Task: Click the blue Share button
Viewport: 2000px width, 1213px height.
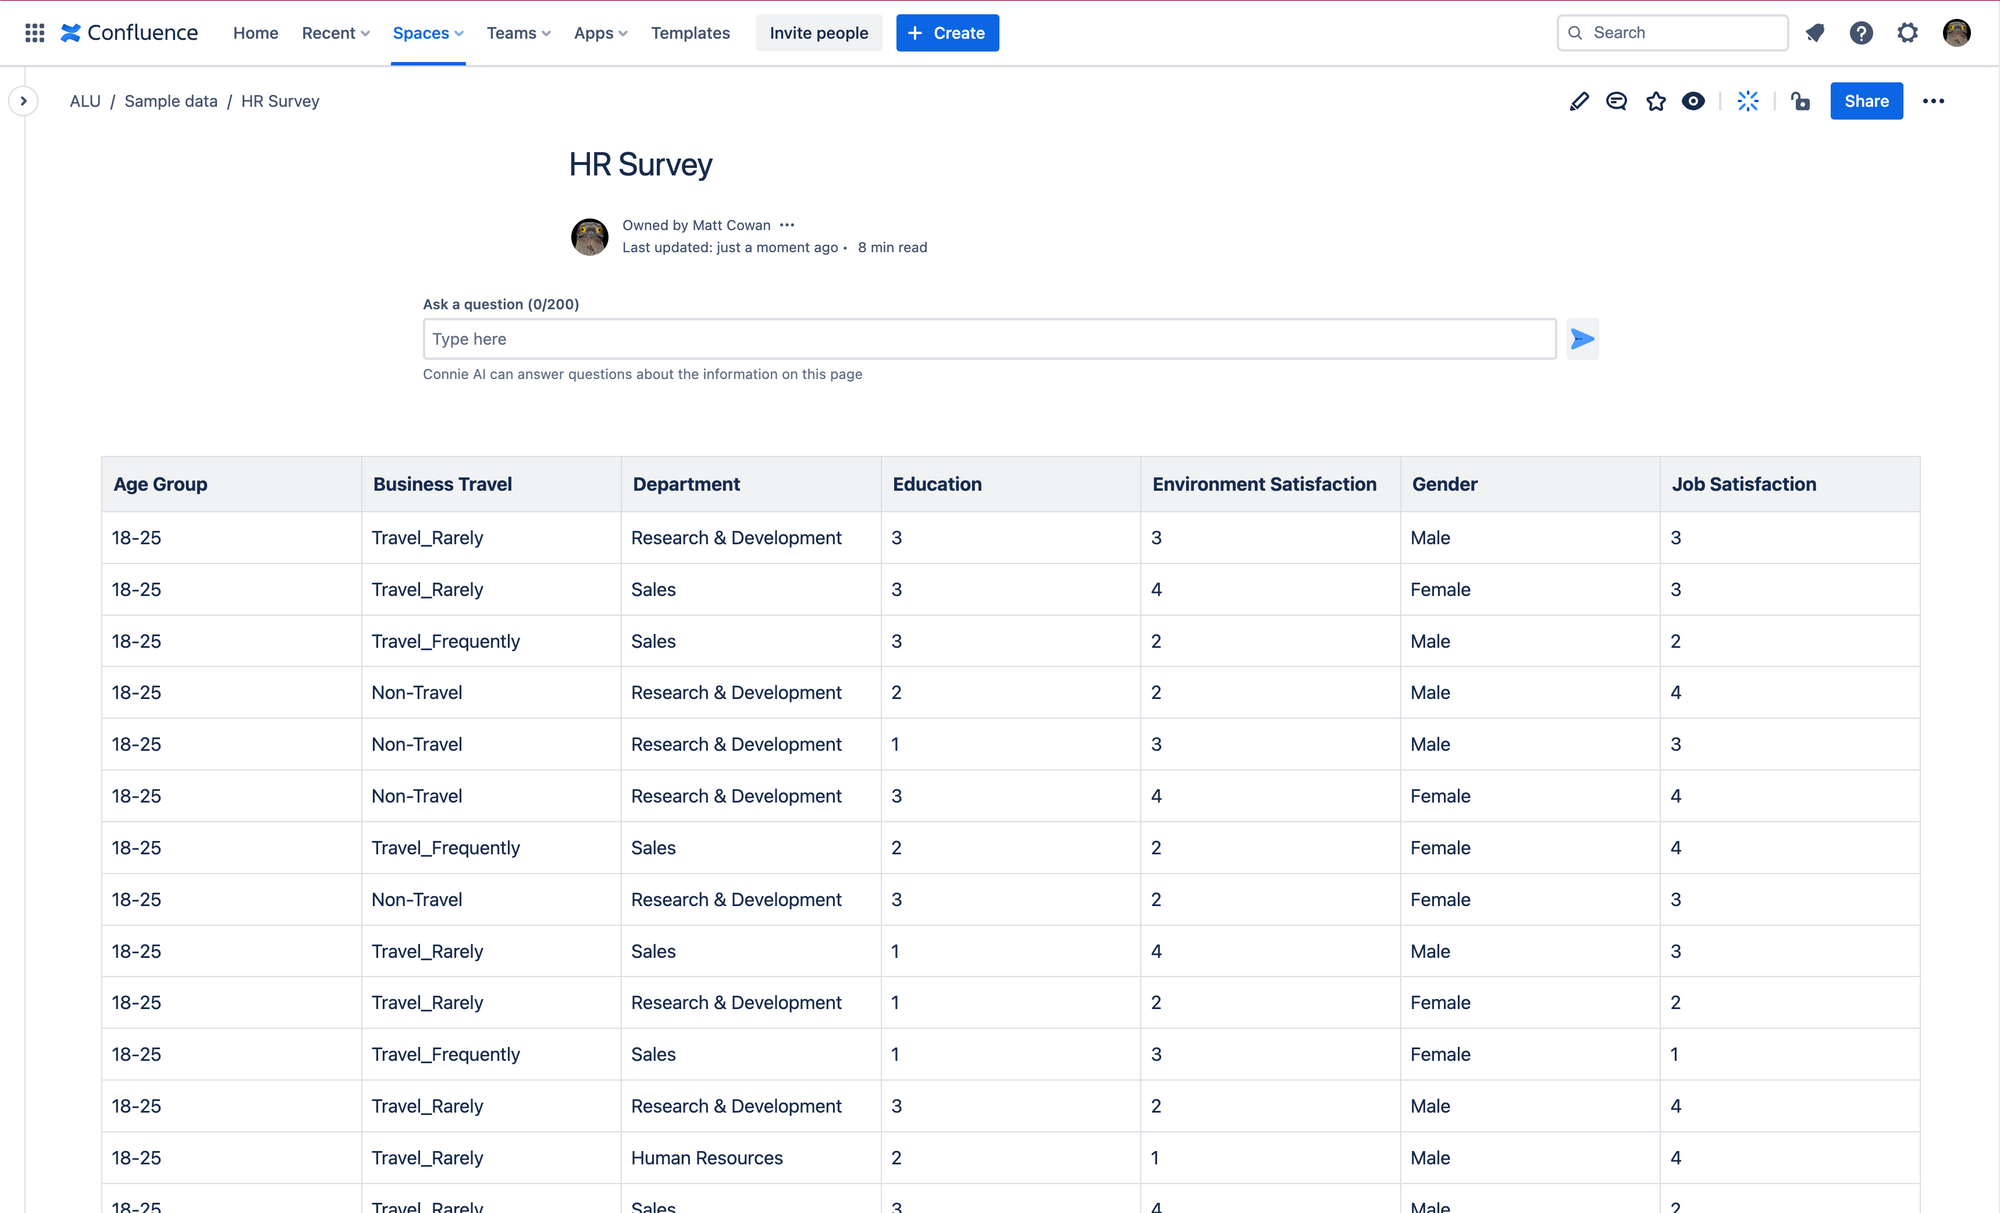Action: click(x=1866, y=101)
